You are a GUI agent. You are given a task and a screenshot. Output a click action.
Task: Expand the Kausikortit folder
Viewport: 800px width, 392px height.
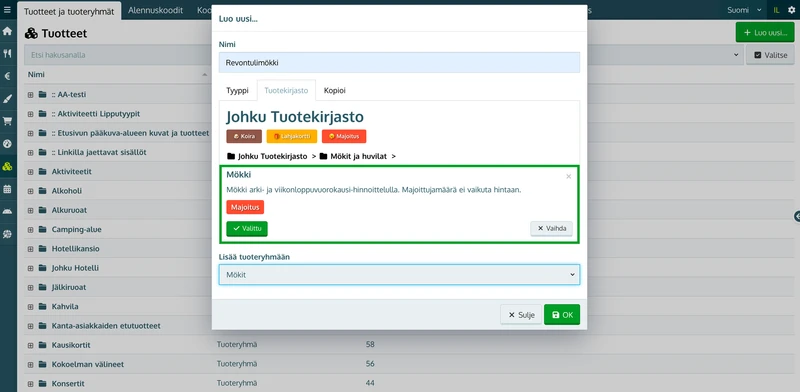30,345
